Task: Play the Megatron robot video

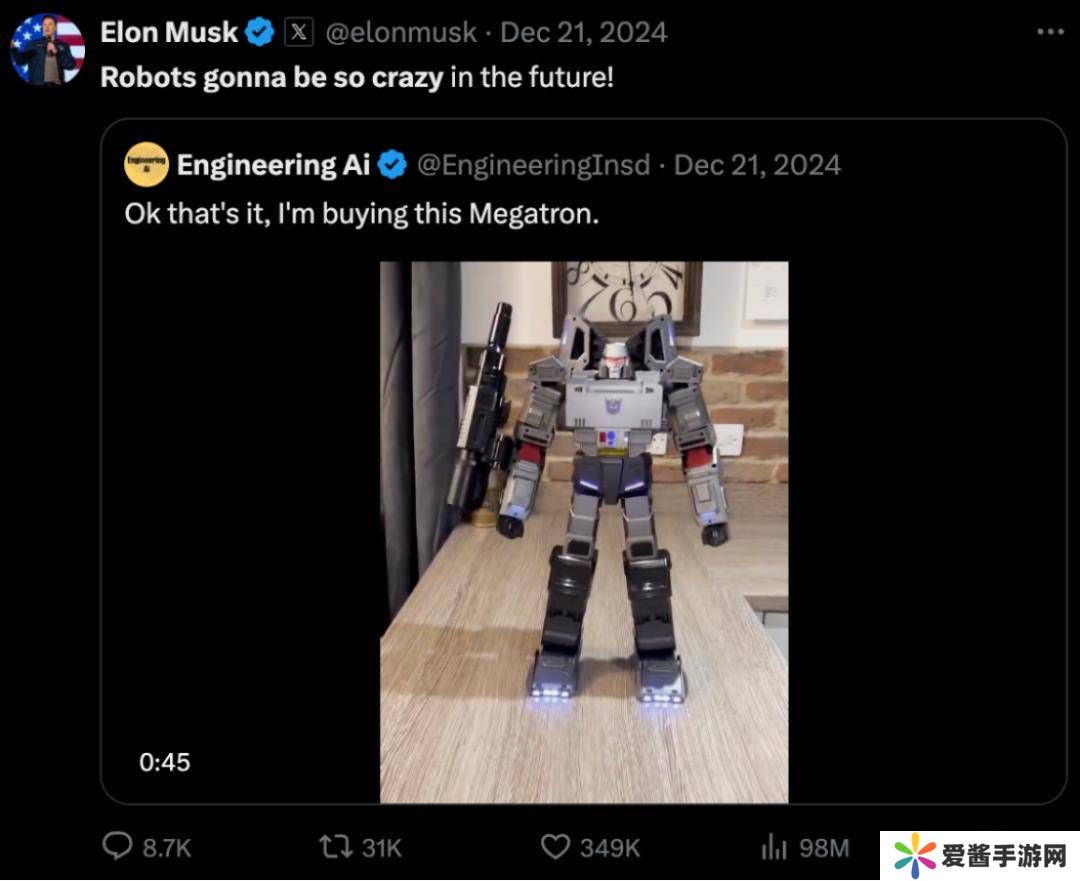Action: [x=584, y=532]
